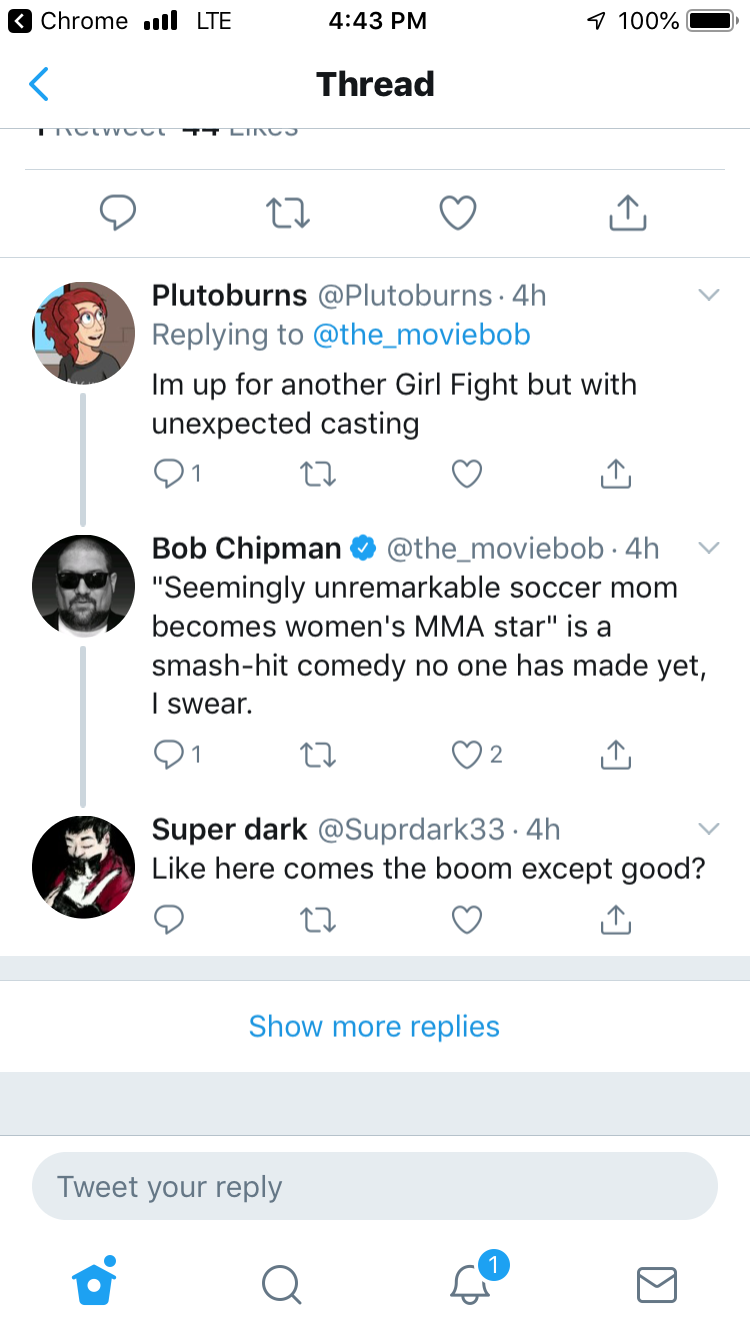Viewport: 750px width, 1334px height.
Task: Focus the Tweet your reply field
Action: tap(375, 1186)
